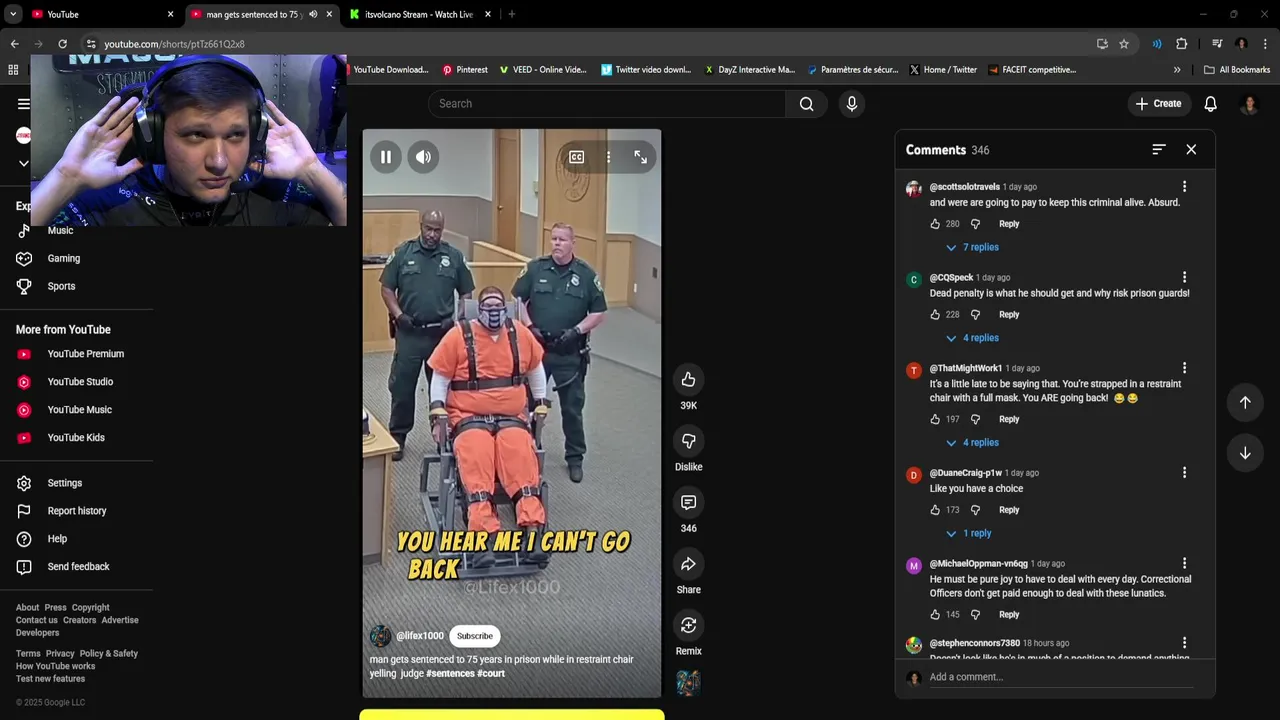Open options menu for DuaneCraig-p1w comment
The width and height of the screenshot is (1280, 720).
coord(1184,472)
